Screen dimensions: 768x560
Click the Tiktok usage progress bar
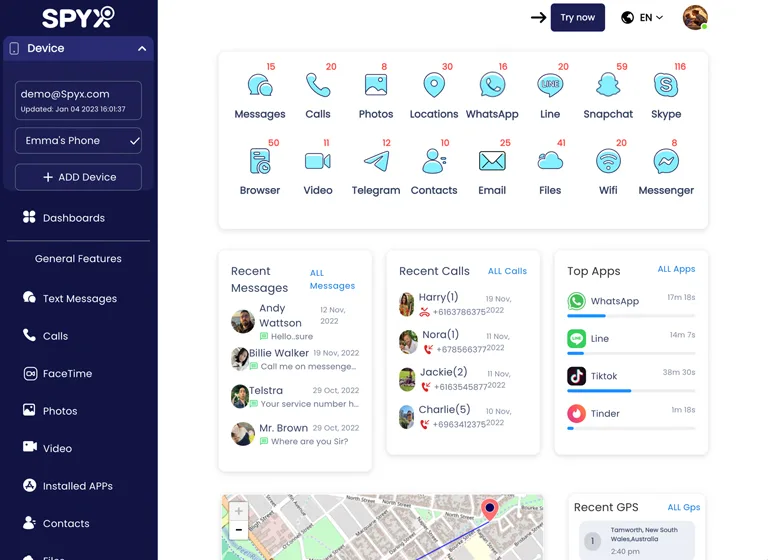tap(631, 391)
